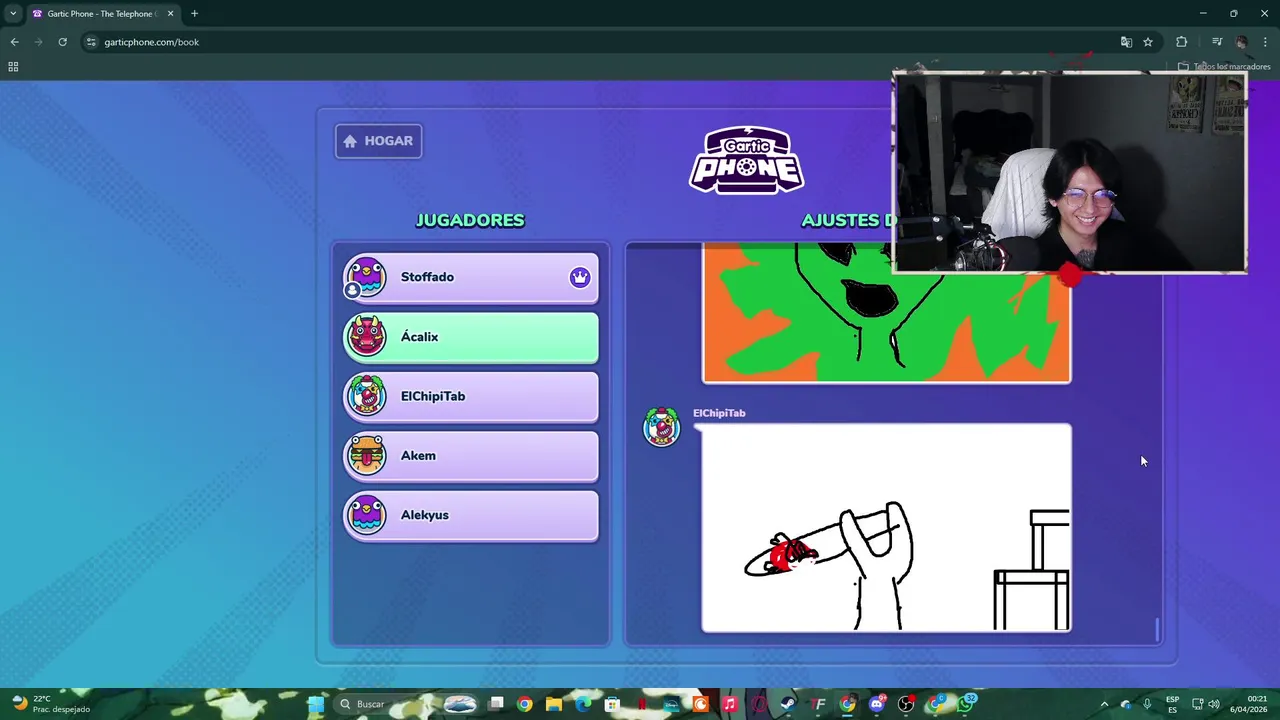
Task: Open the volume control in the tray
Action: point(1214,704)
